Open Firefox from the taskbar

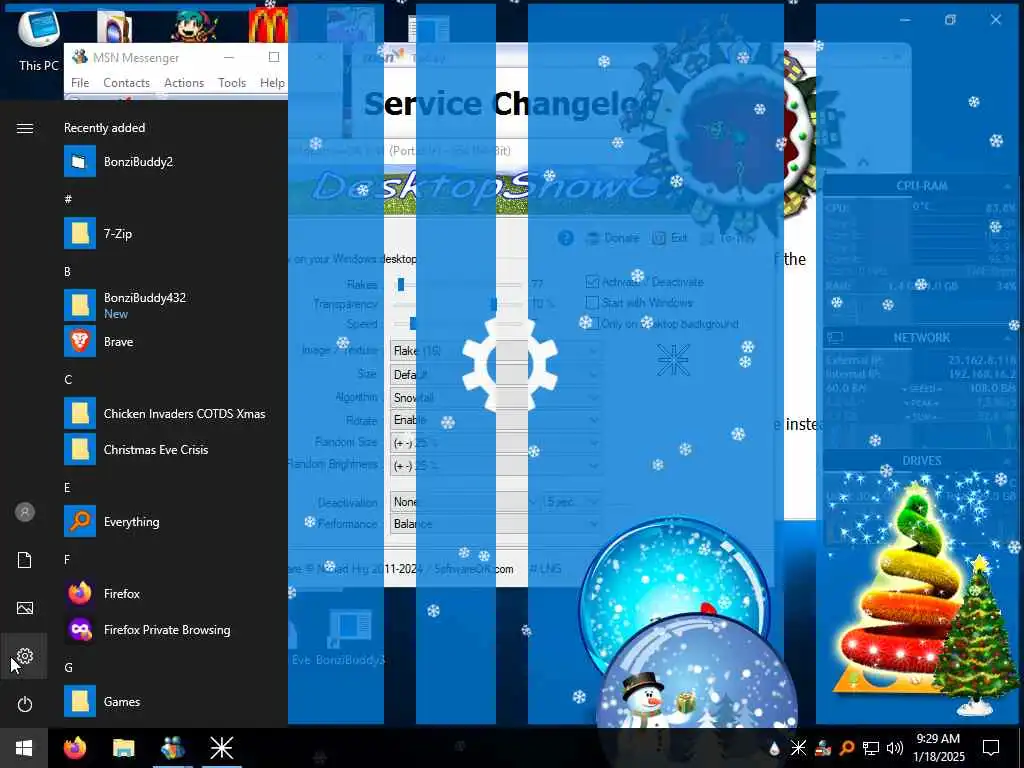[75, 748]
